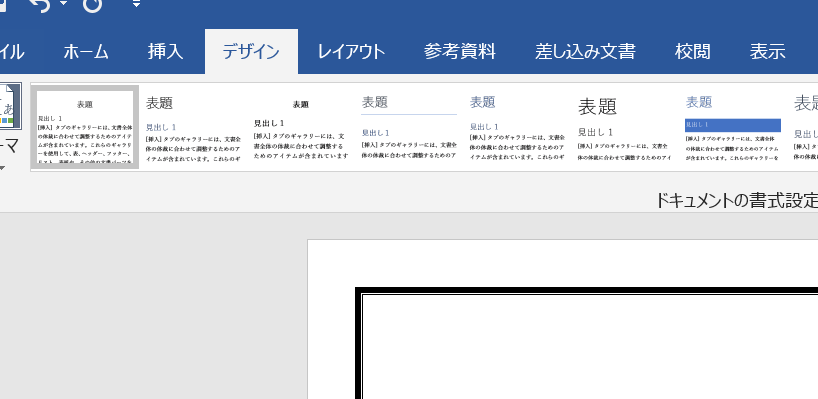The image size is (818, 399).
Task: Expand the Undo history dropdown arrow
Action: tap(64, 4)
